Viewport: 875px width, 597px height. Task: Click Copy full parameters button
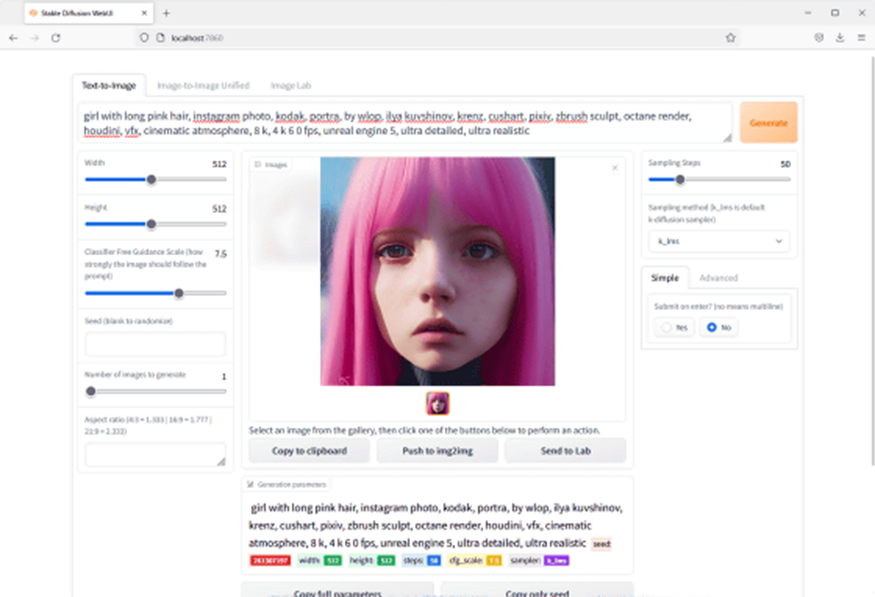click(338, 590)
